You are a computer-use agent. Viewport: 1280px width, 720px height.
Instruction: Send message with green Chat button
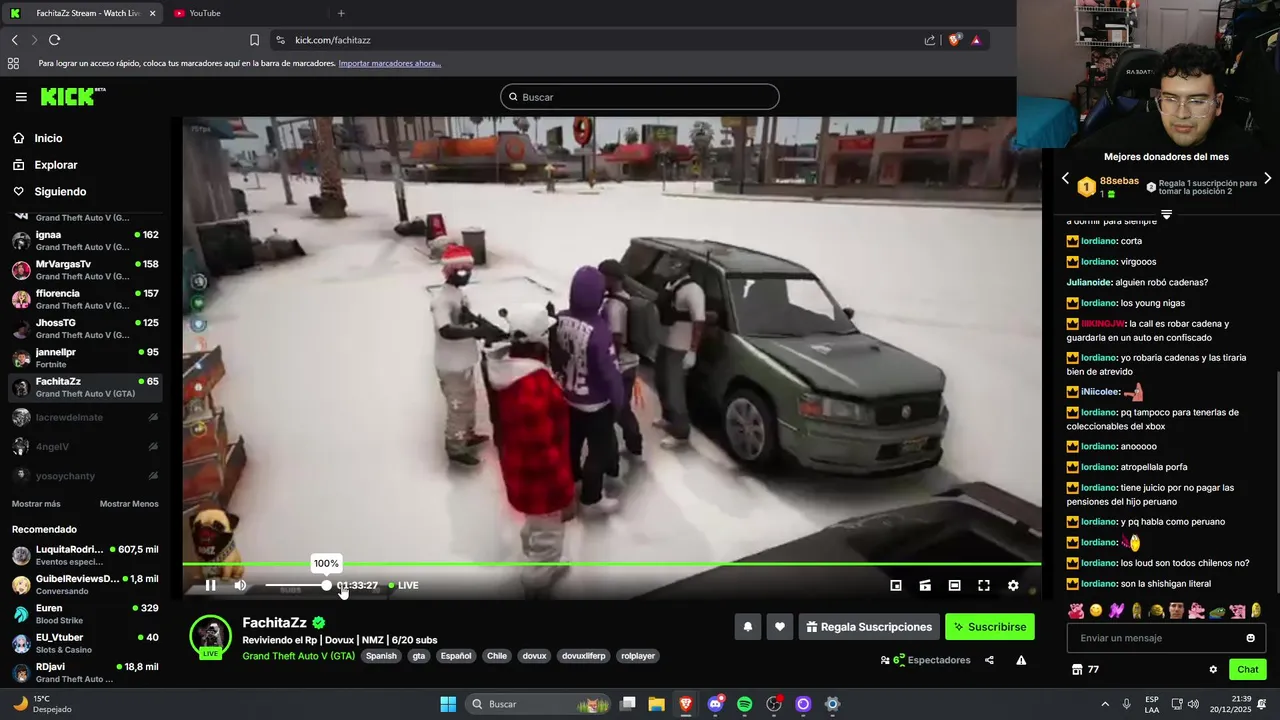pos(1248,669)
